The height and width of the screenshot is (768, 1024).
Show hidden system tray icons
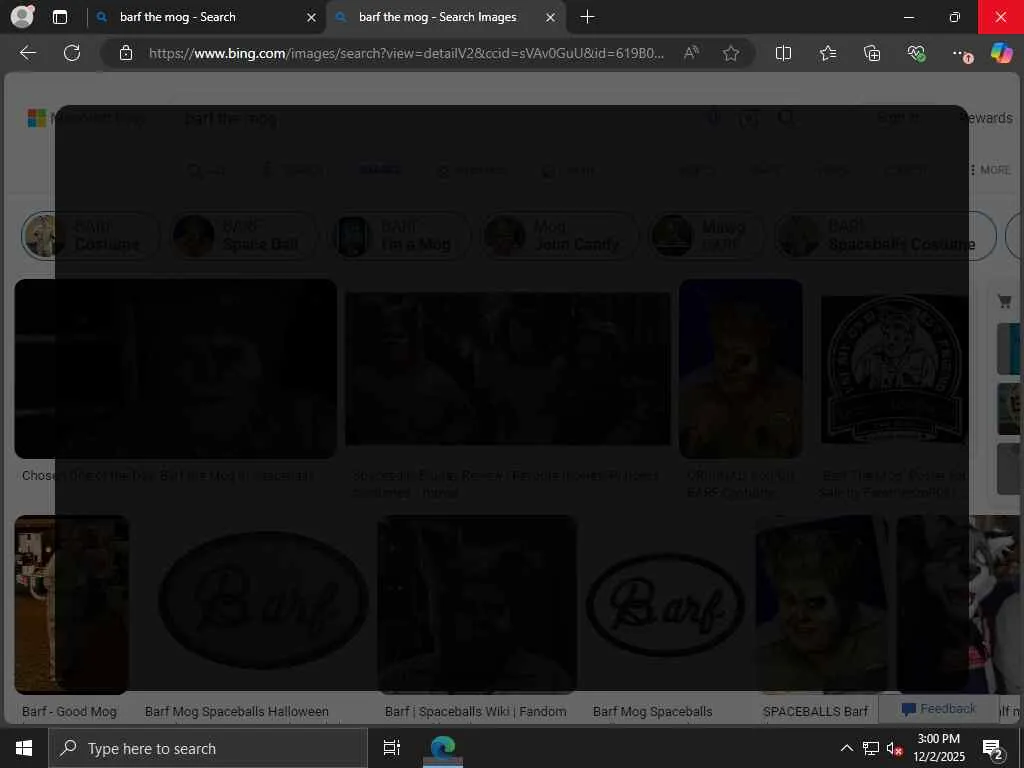[846, 748]
